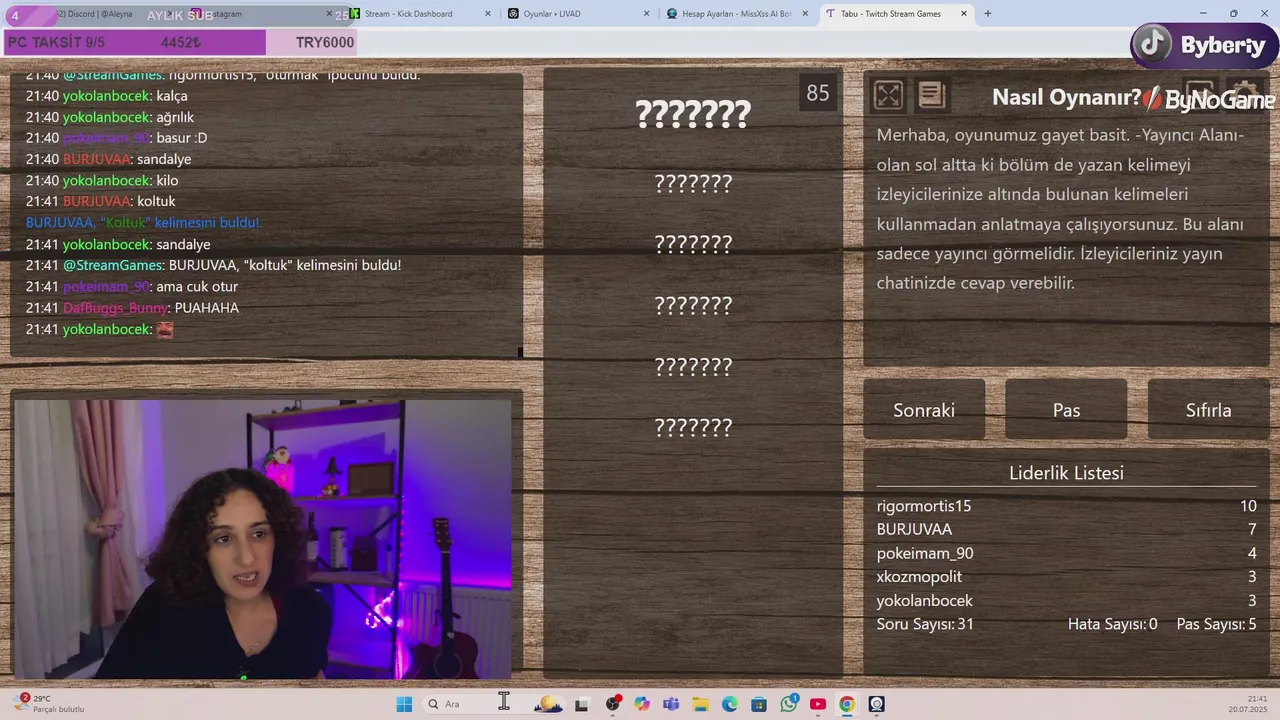Click the Pas button
The image size is (1280, 720).
tap(1066, 410)
